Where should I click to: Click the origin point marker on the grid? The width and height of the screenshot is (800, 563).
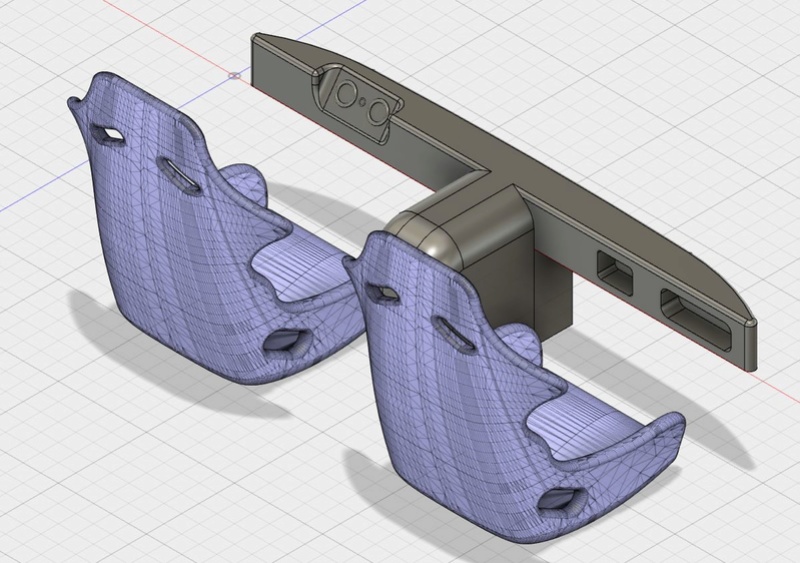click(234, 76)
